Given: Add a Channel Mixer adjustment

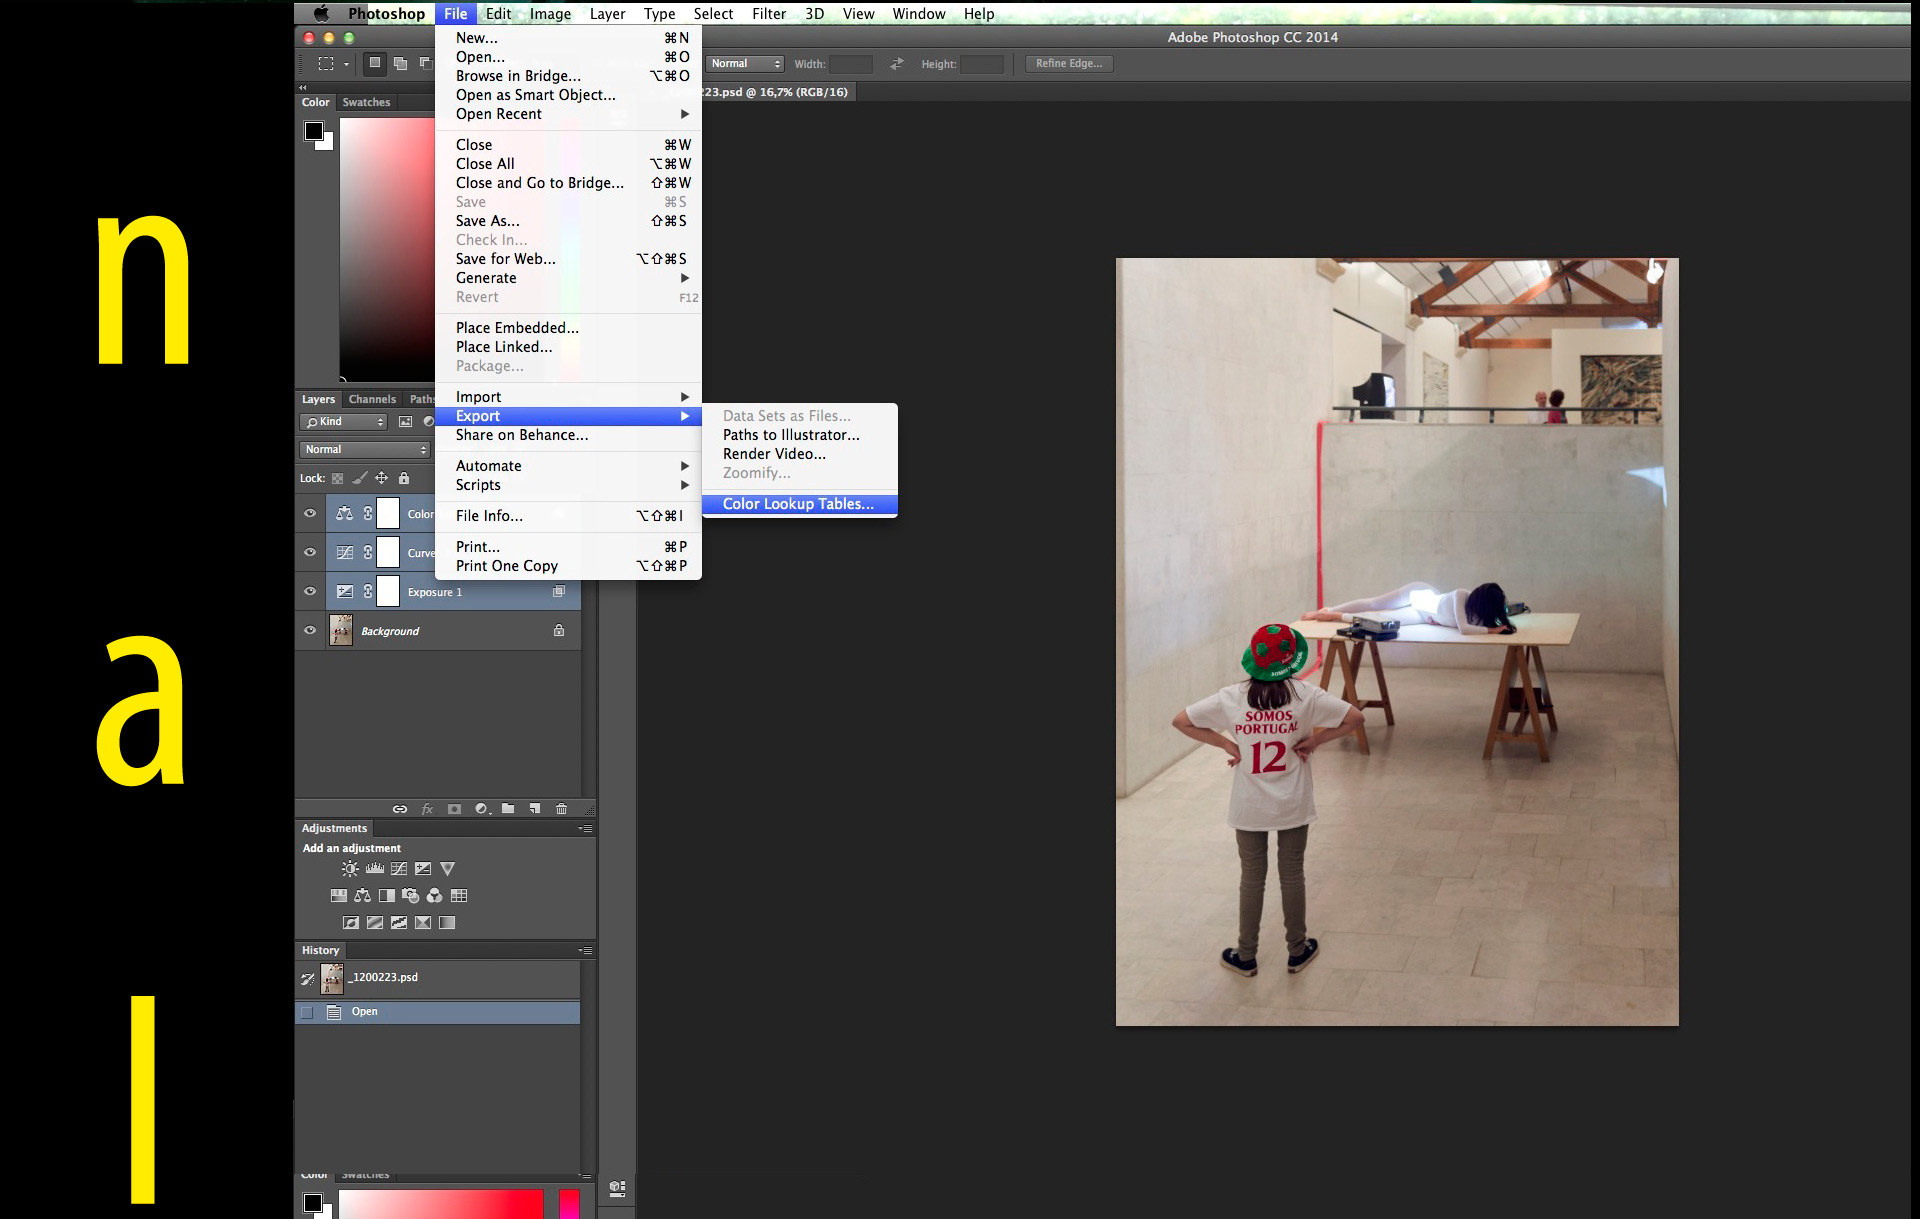Looking at the screenshot, I should coord(435,896).
